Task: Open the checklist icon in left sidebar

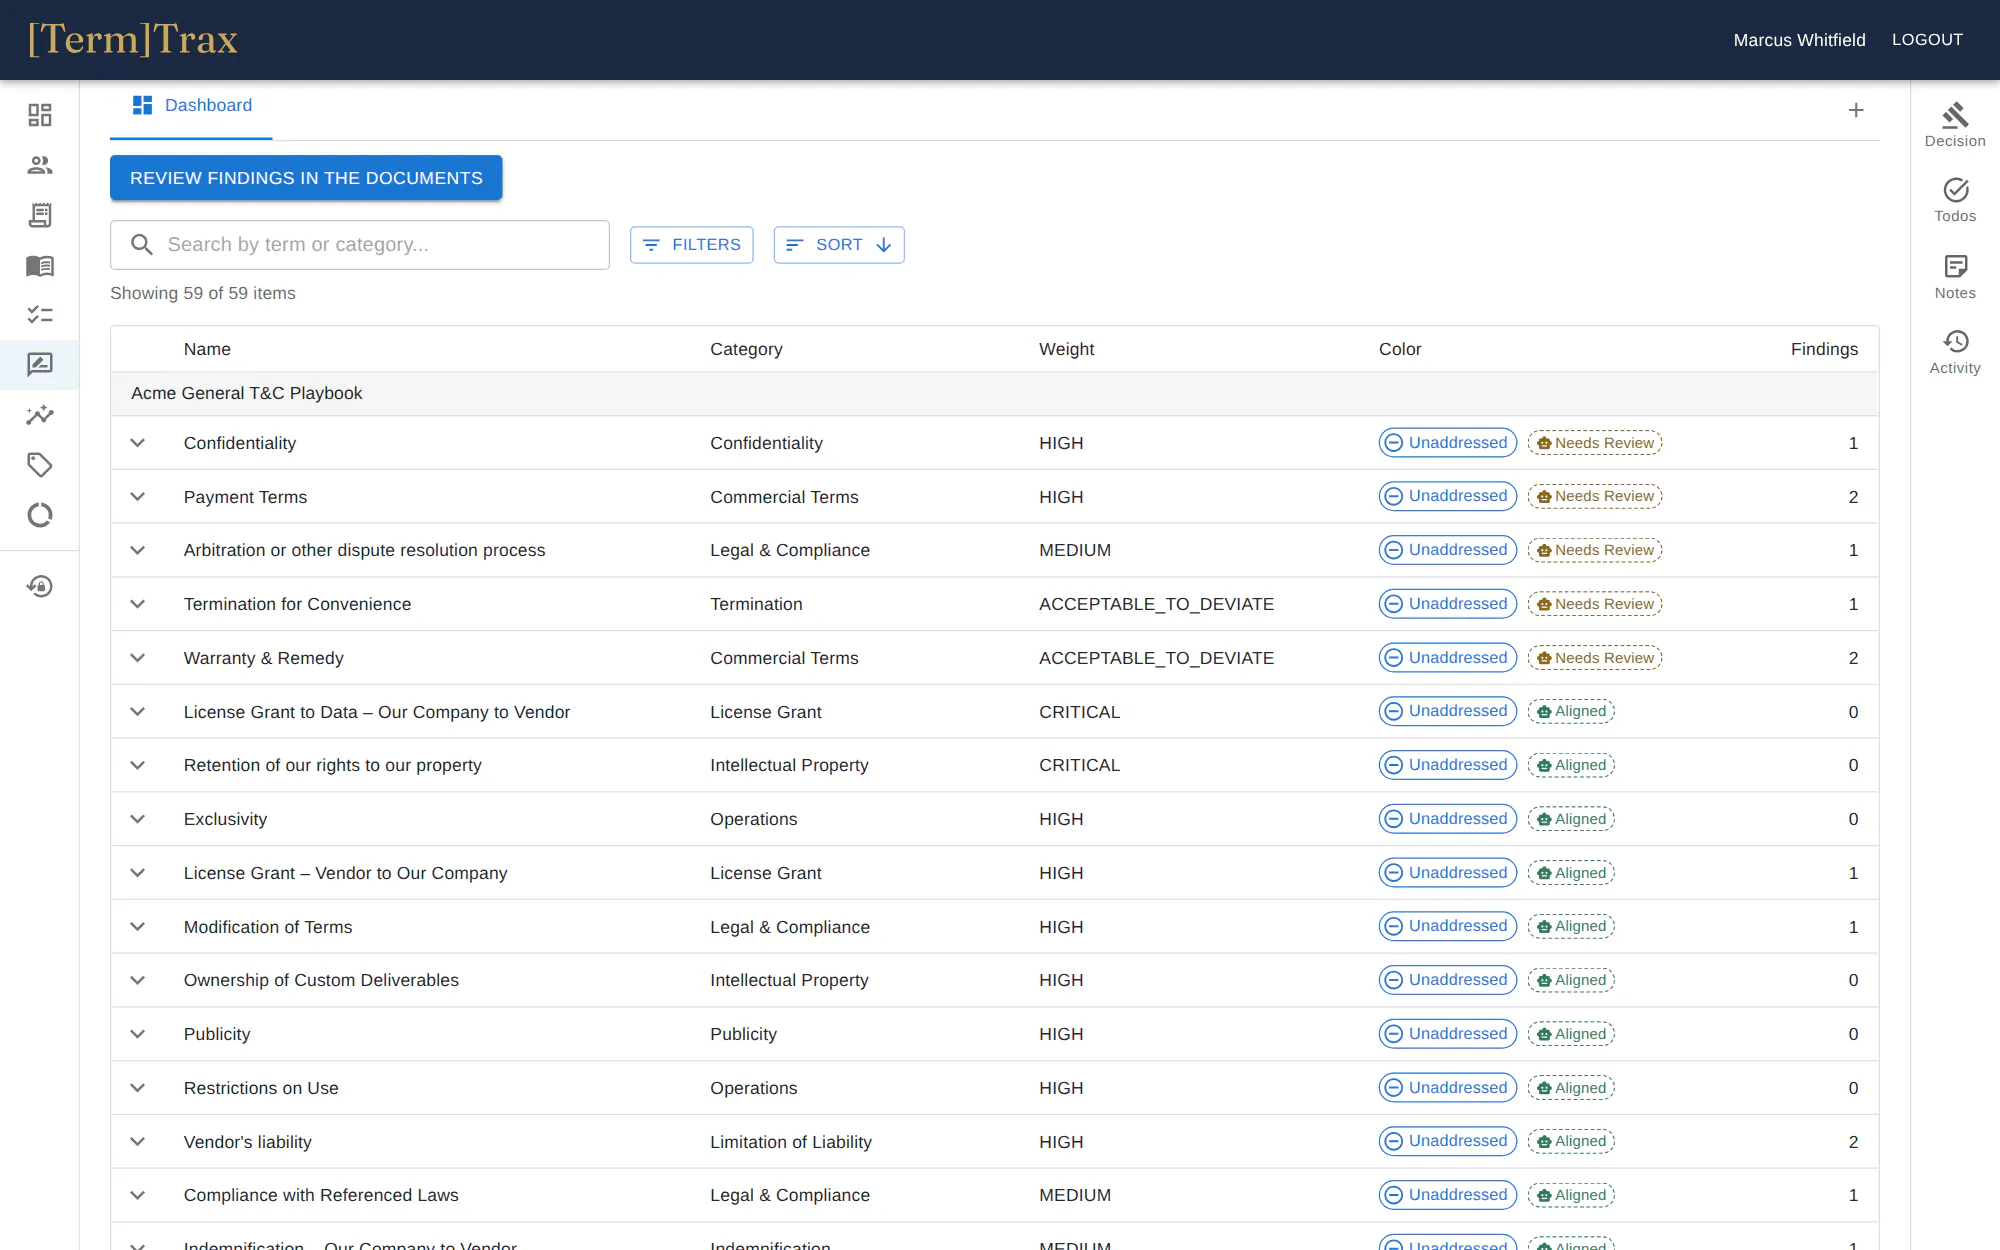Action: [x=40, y=315]
